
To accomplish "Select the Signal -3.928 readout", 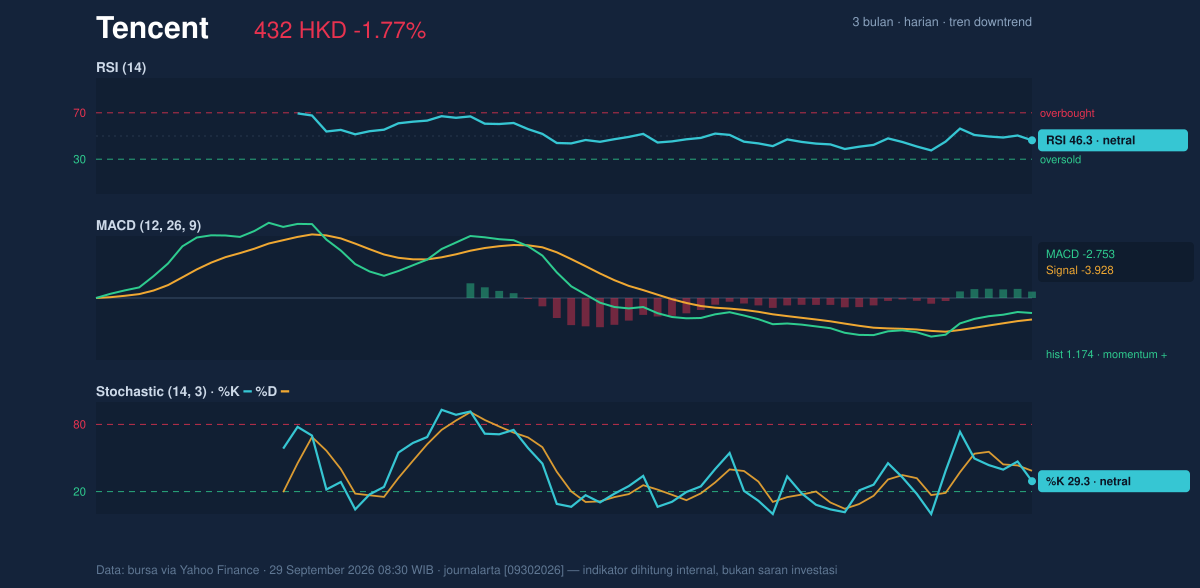I will coord(1080,270).
